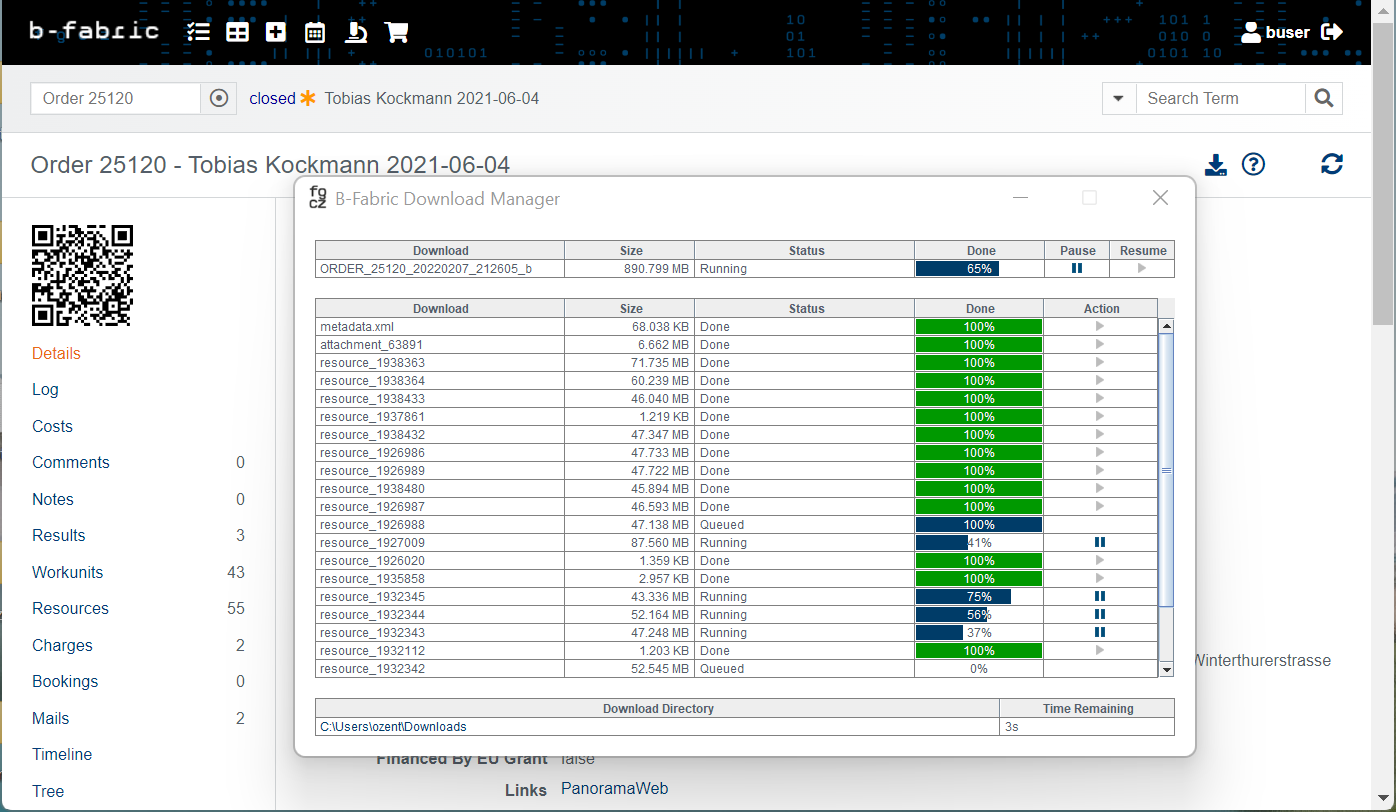Click the 65% overall progress bar
This screenshot has height=812, width=1396.
[979, 268]
